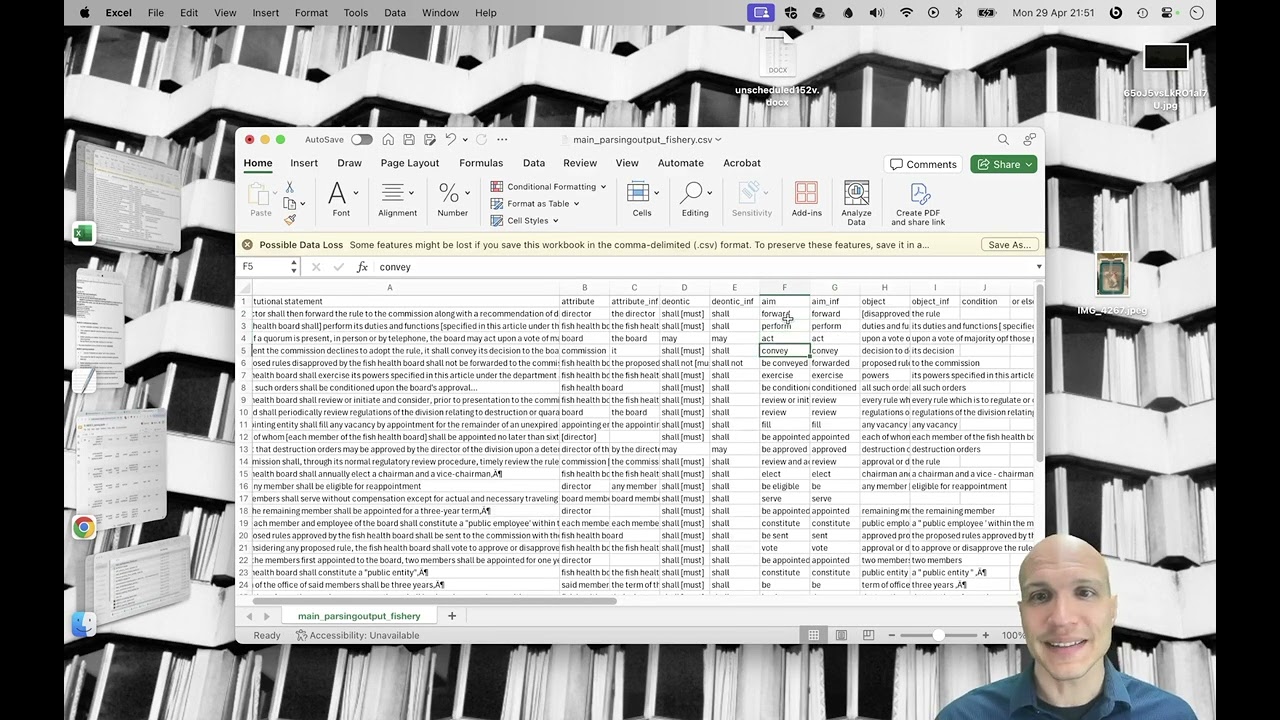Screen dimensions: 1280x720
Task: Click the Search magnifier in Excel title bar
Action: click(1003, 140)
